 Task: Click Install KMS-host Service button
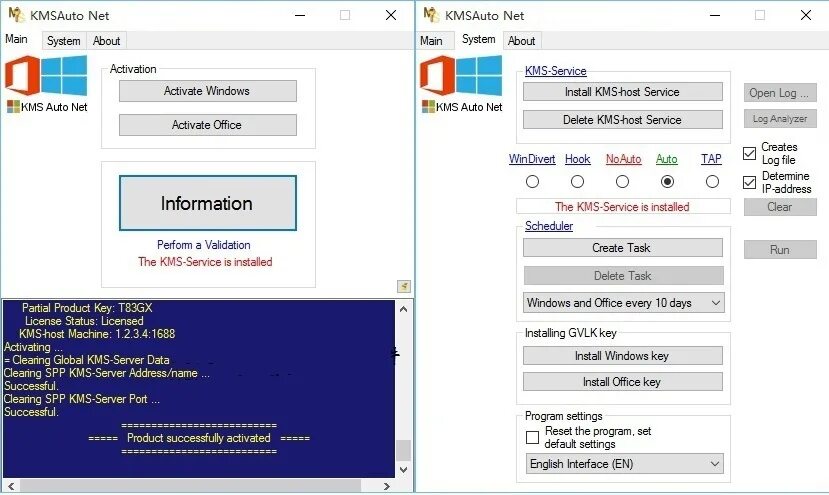tap(623, 91)
